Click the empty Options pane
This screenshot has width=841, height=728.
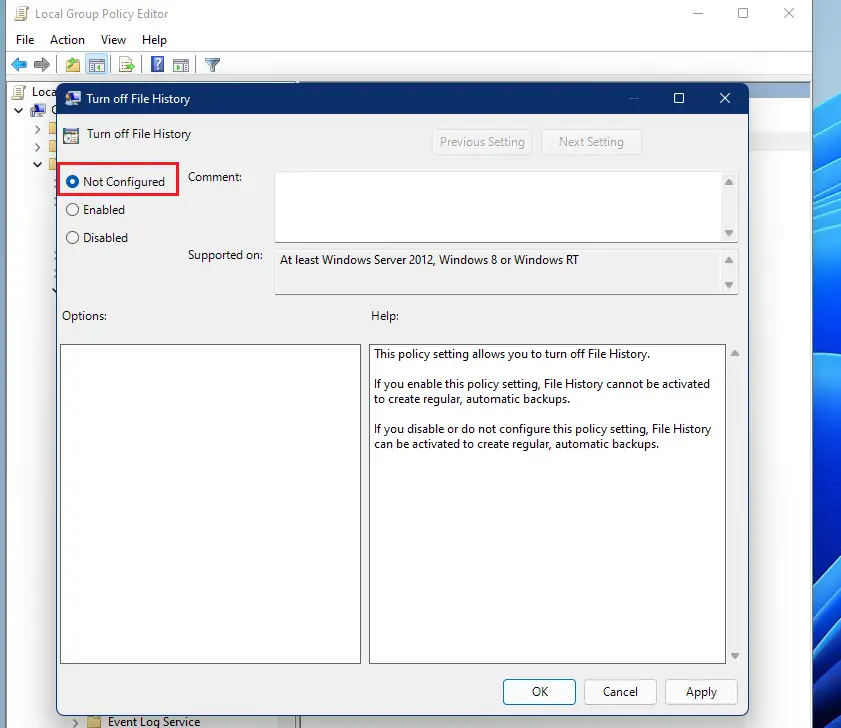click(210, 504)
